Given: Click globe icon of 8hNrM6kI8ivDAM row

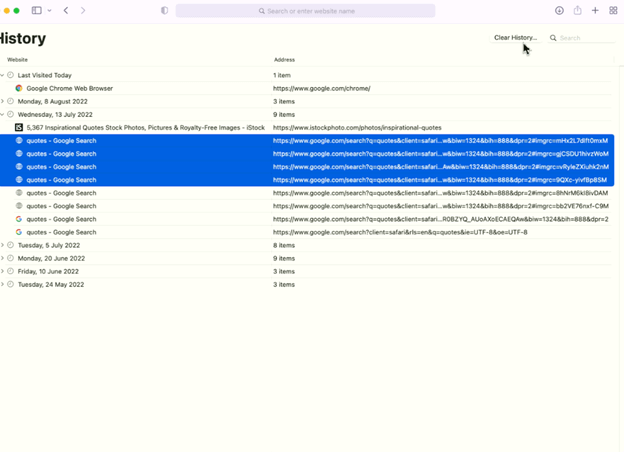Looking at the screenshot, I should 19,193.
